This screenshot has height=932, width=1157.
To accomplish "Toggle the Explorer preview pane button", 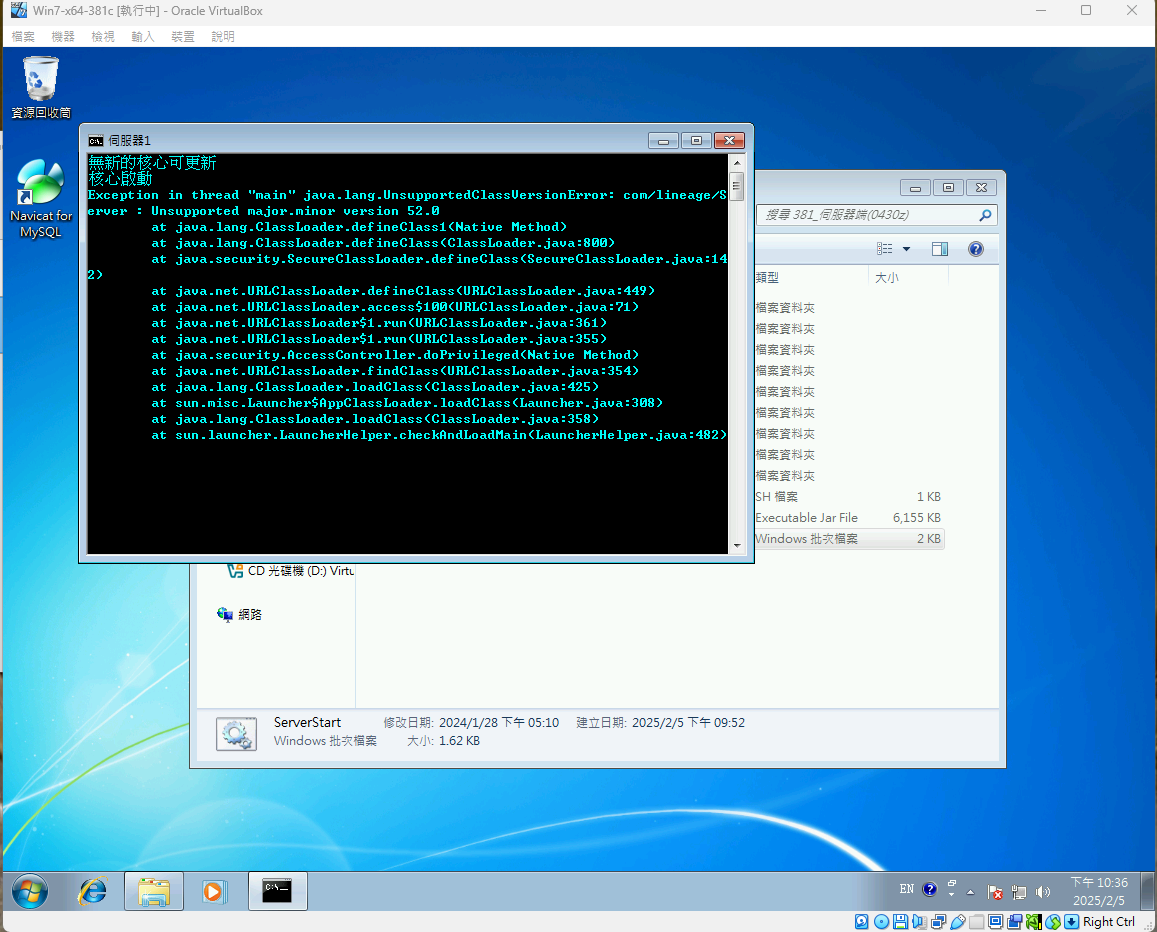I will 939,249.
